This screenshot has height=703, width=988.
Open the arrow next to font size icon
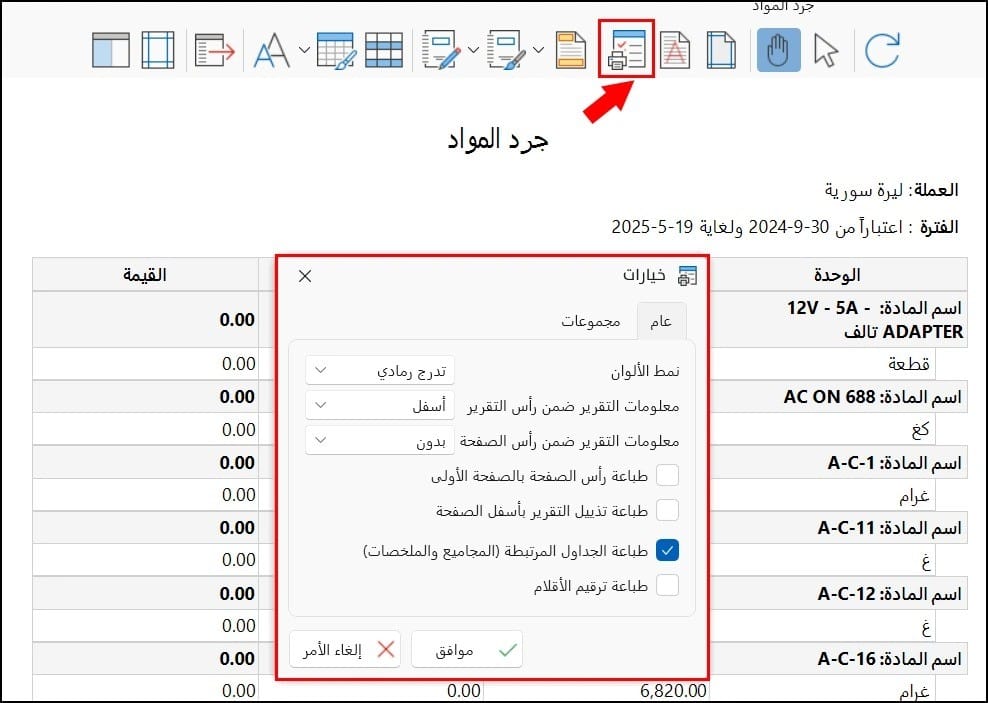[304, 50]
